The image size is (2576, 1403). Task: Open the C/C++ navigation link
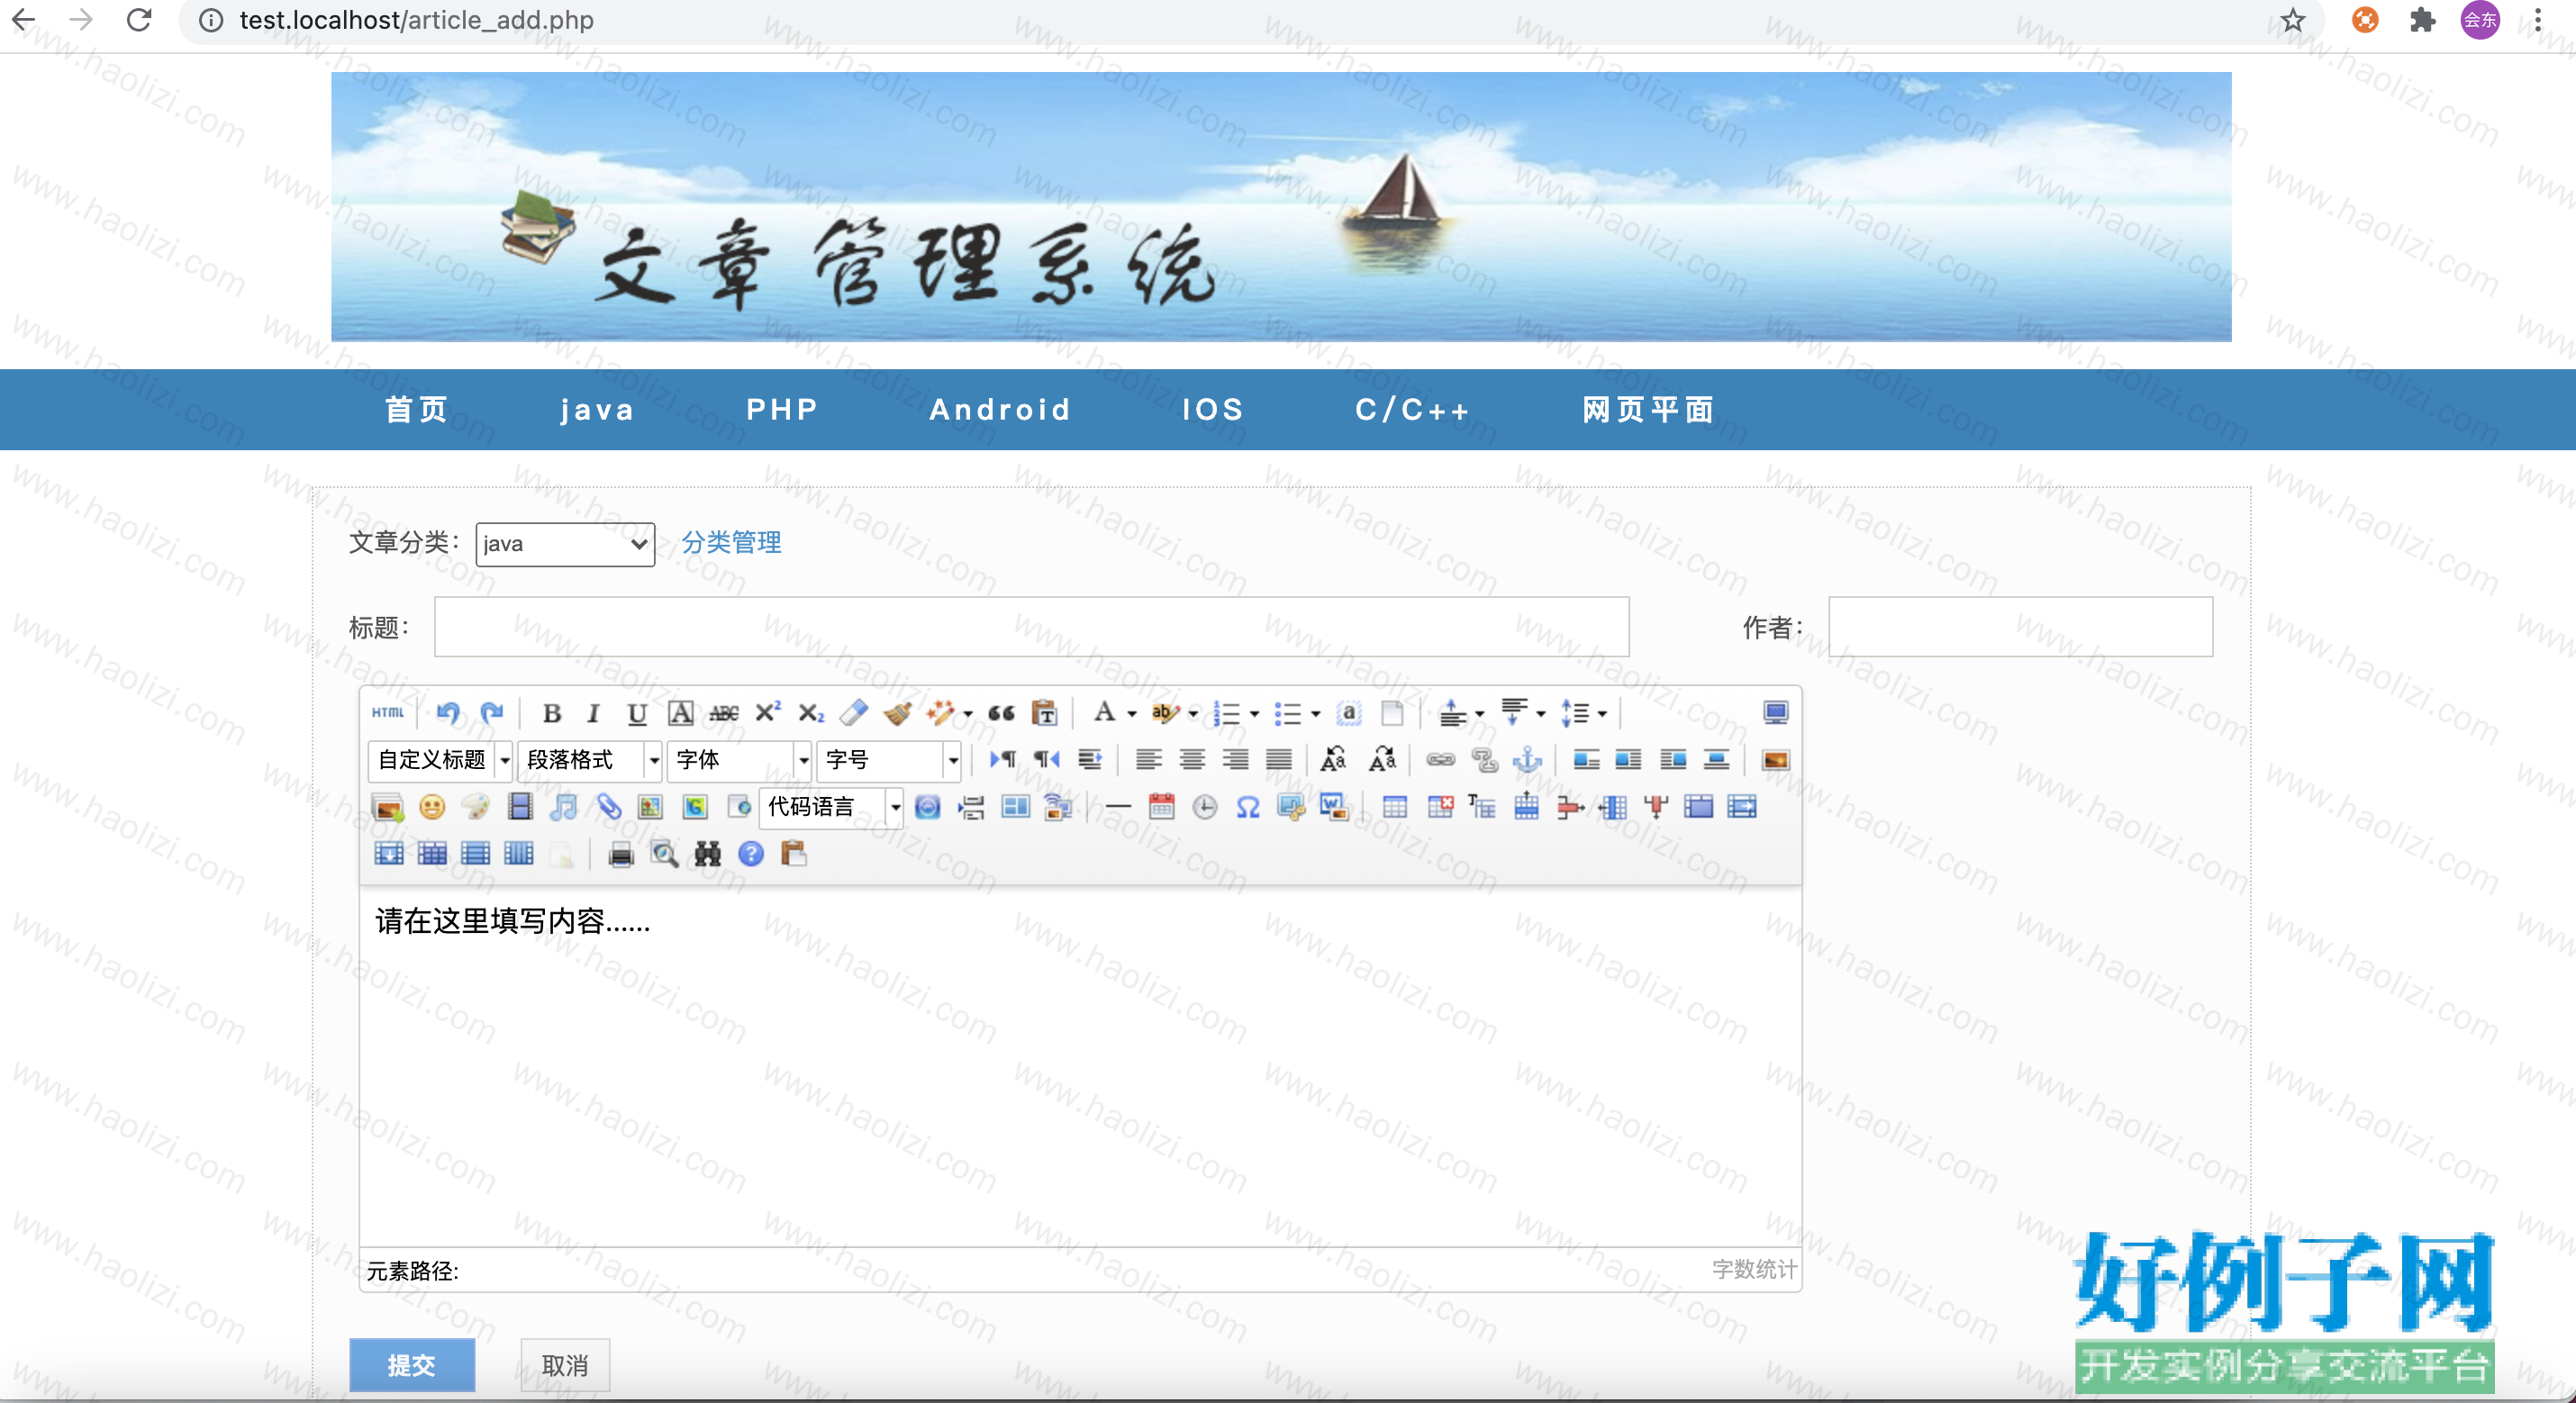coord(1412,409)
